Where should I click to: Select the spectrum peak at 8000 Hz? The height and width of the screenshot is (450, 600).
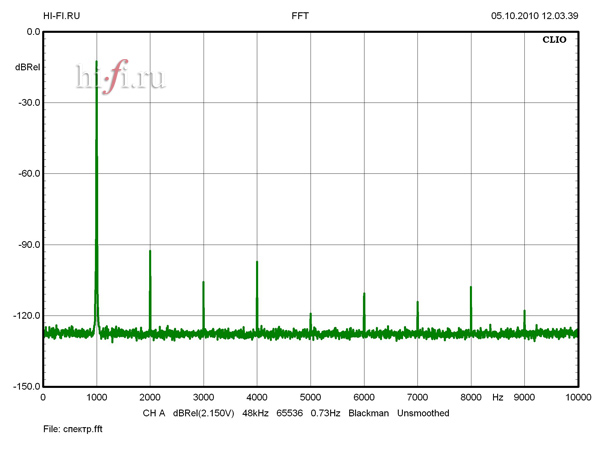471,289
